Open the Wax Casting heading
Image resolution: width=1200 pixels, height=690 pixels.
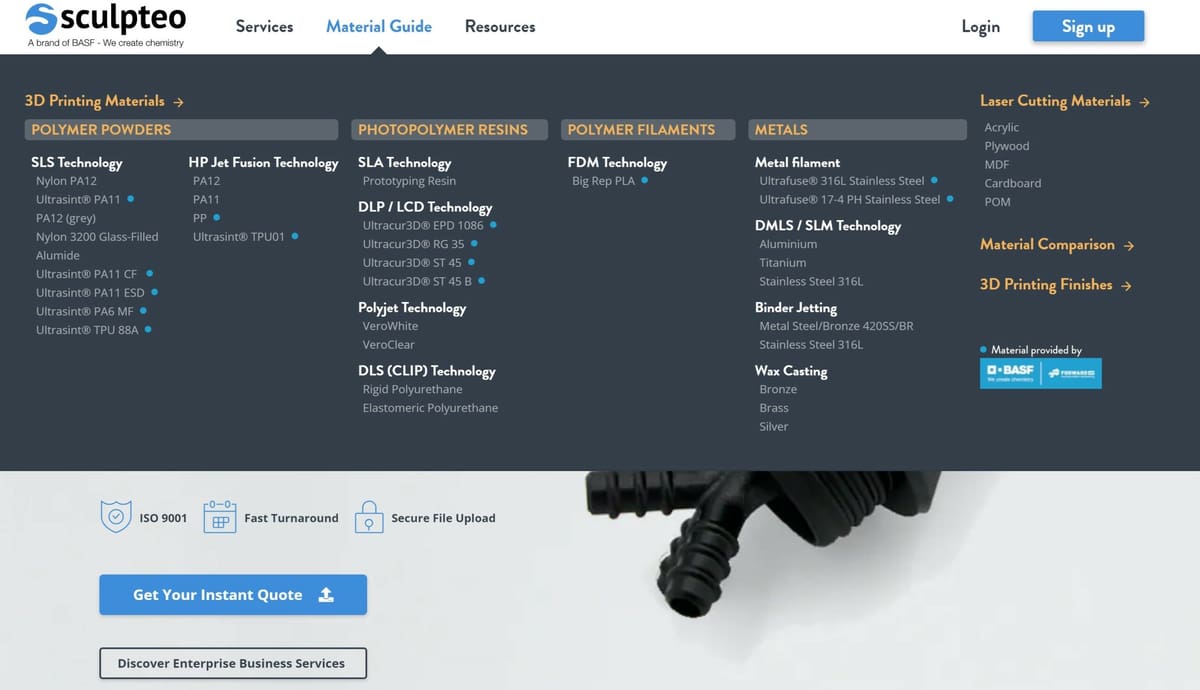click(791, 371)
